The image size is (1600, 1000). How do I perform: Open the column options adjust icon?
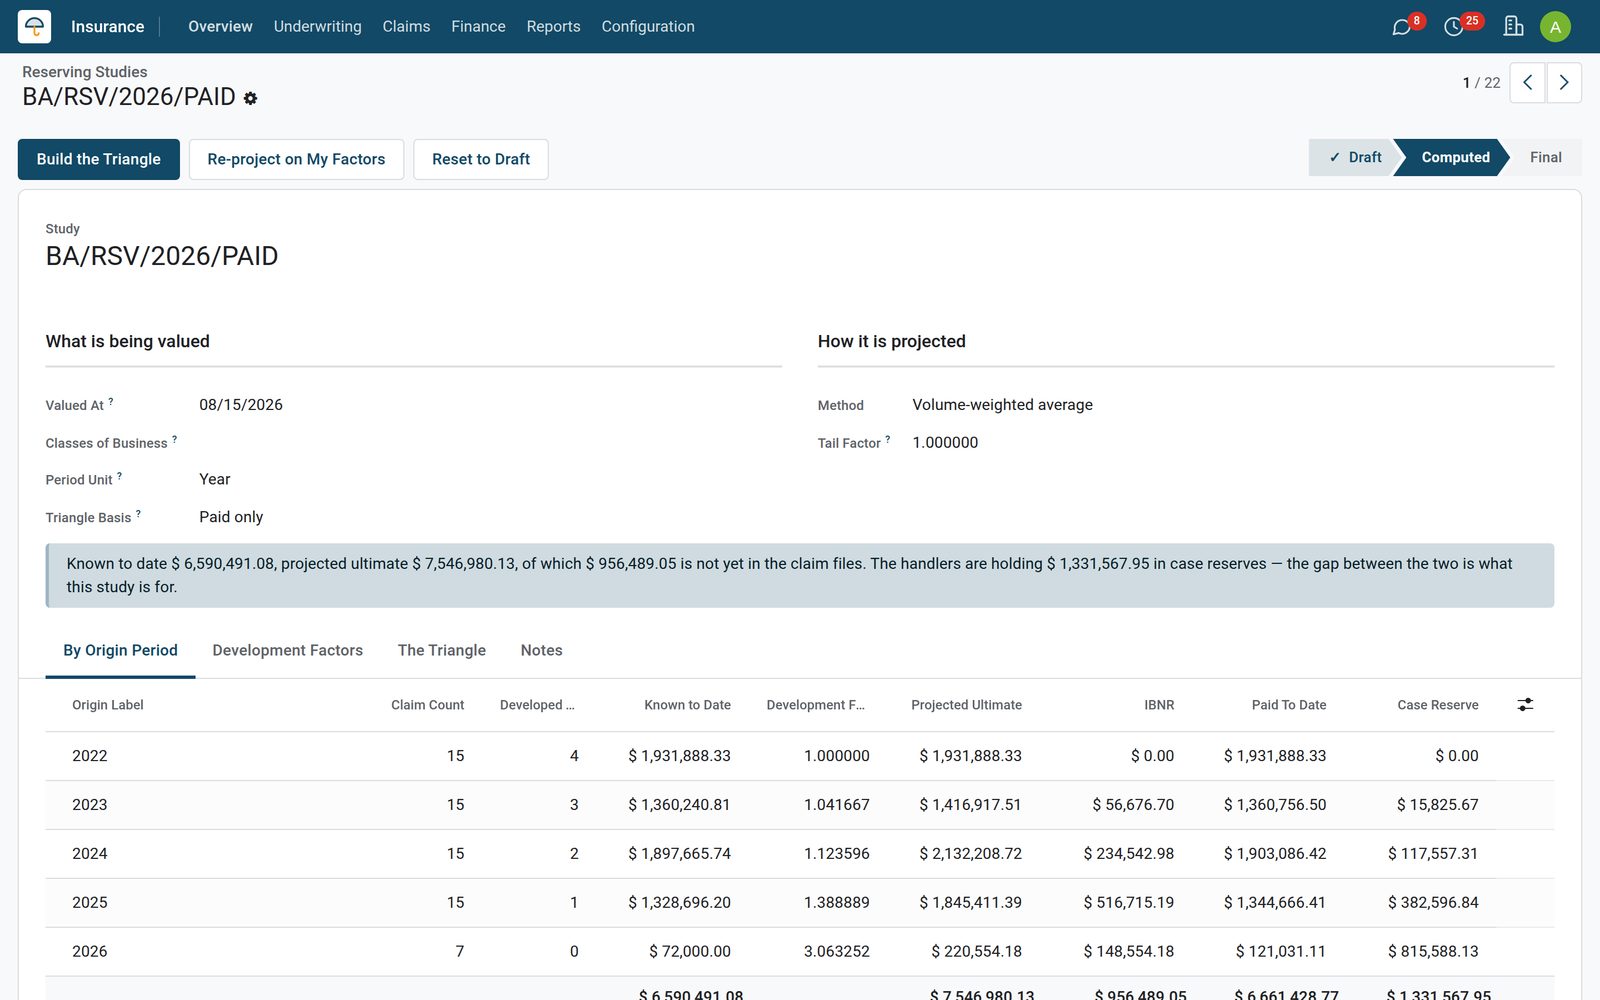pyautogui.click(x=1525, y=705)
